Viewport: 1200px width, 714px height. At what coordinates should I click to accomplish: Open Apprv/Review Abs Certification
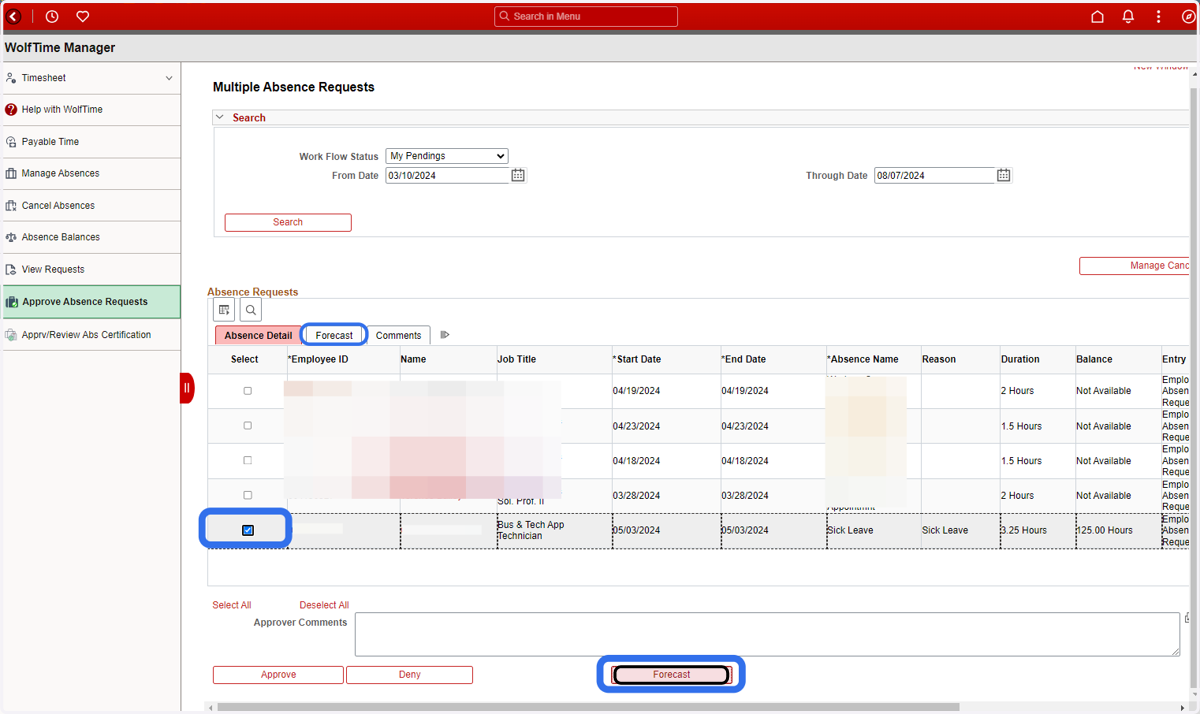[90, 335]
